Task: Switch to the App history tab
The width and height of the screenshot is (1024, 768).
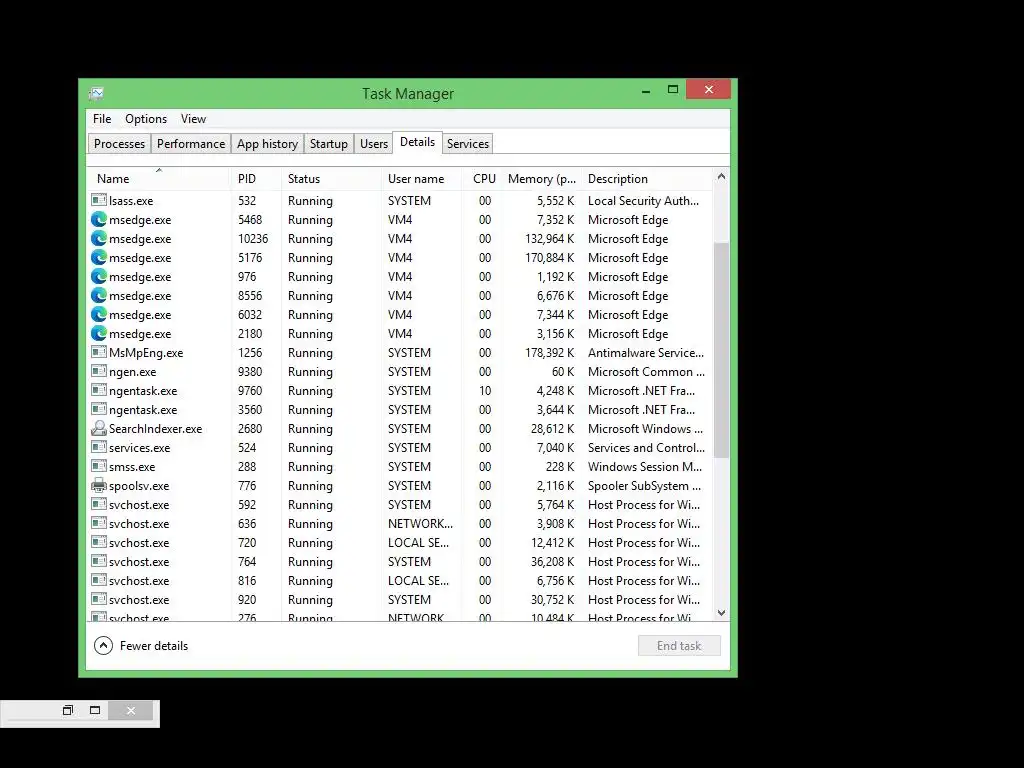Action: pyautogui.click(x=267, y=144)
